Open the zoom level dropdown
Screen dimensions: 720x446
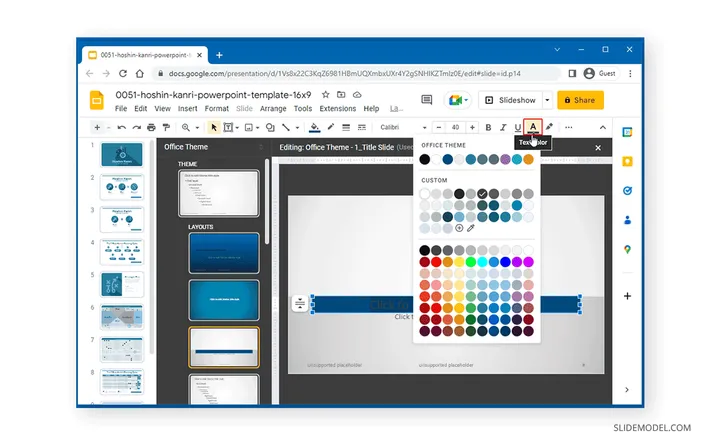[189, 127]
